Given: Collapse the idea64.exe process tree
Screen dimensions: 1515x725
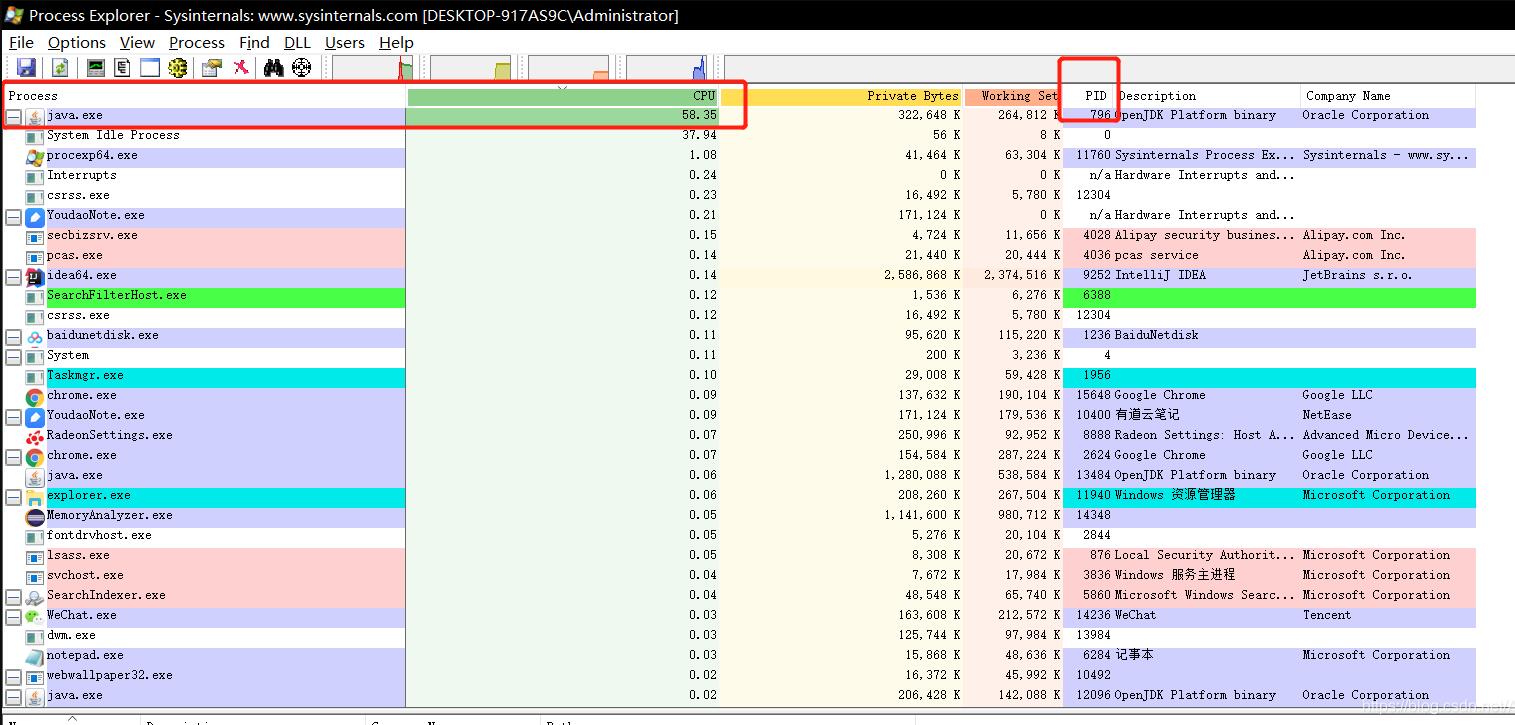Looking at the screenshot, I should pyautogui.click(x=14, y=276).
